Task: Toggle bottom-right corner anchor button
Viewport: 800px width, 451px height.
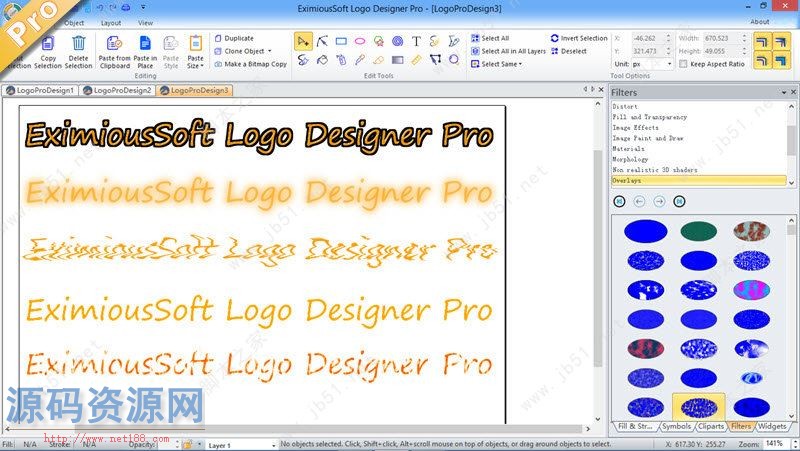Action: coord(781,61)
